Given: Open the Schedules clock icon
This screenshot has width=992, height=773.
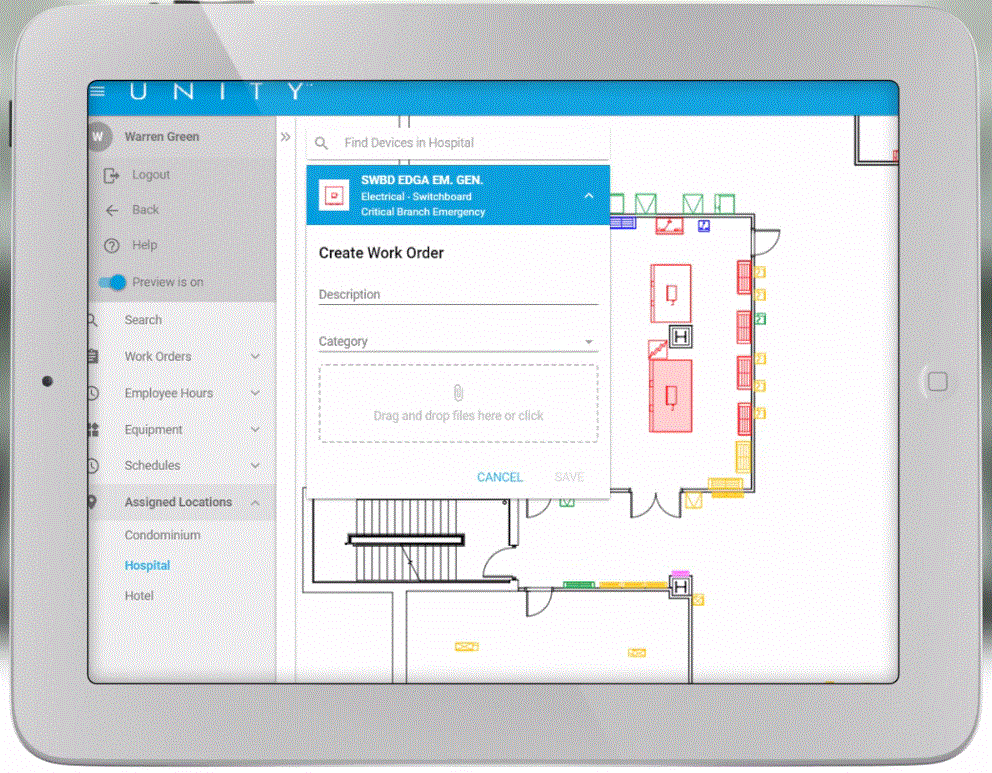Looking at the screenshot, I should coord(91,465).
